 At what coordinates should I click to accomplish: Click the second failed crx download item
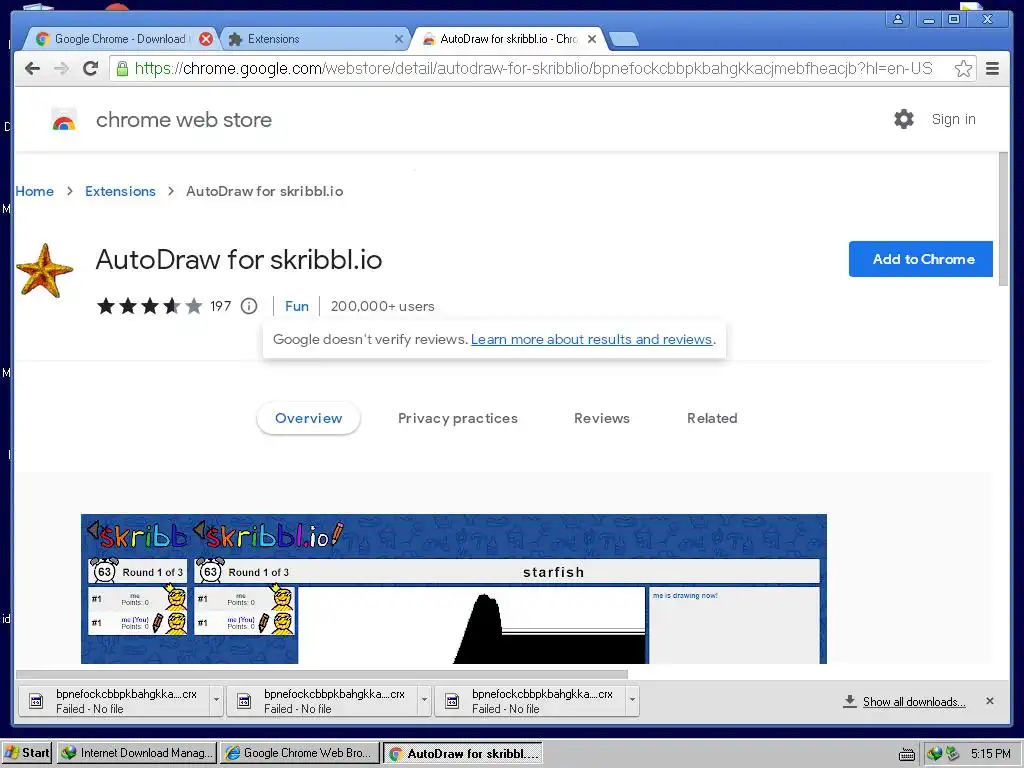321,701
